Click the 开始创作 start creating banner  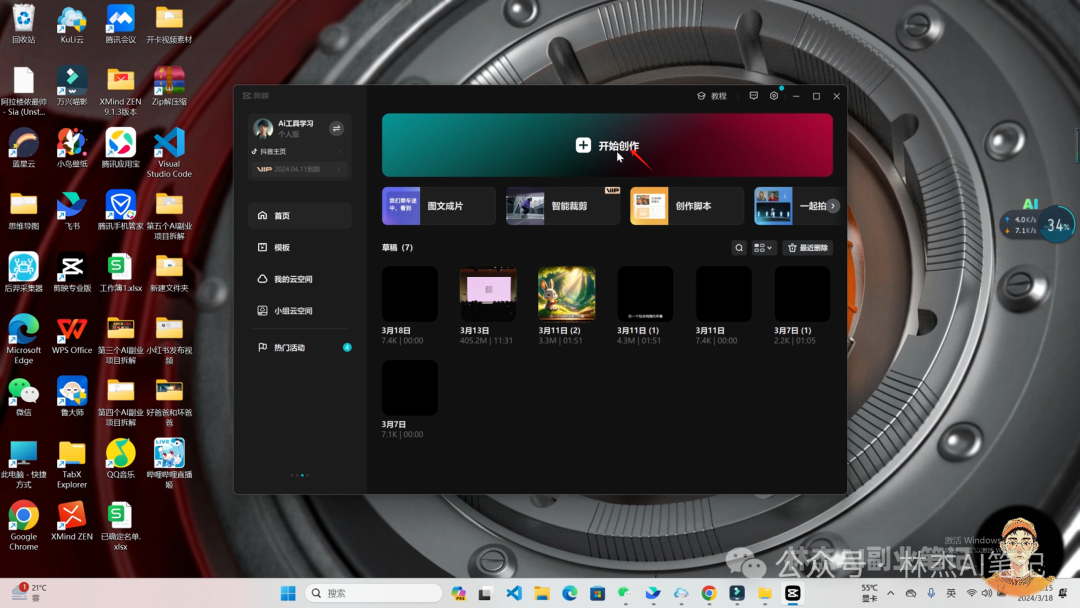[607, 145]
